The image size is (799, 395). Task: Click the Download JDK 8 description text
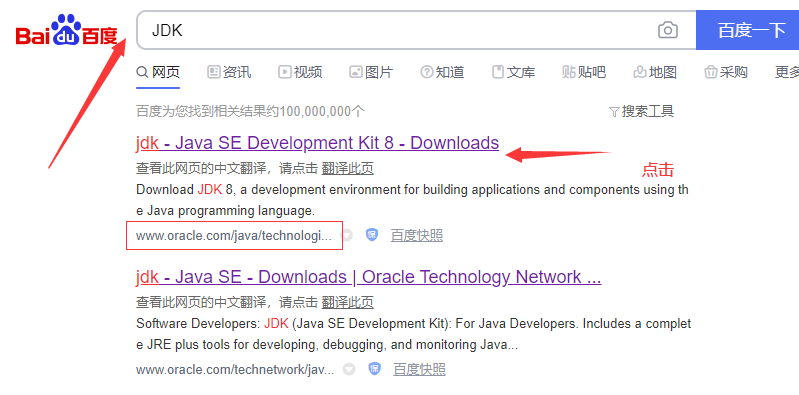click(x=412, y=200)
